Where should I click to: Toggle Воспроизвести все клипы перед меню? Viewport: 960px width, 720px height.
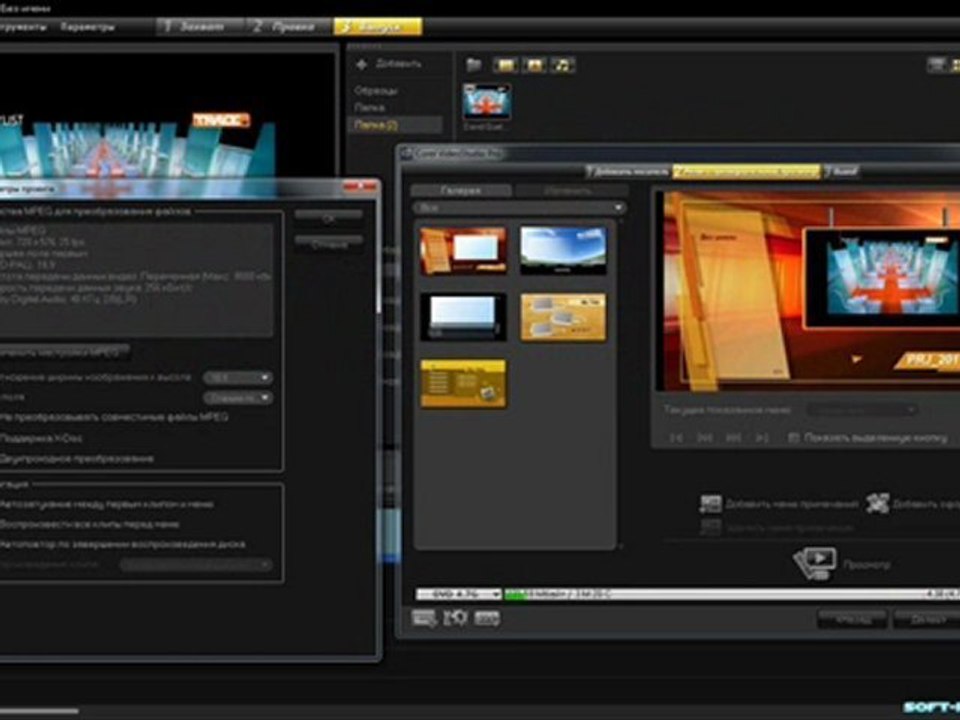point(89,525)
